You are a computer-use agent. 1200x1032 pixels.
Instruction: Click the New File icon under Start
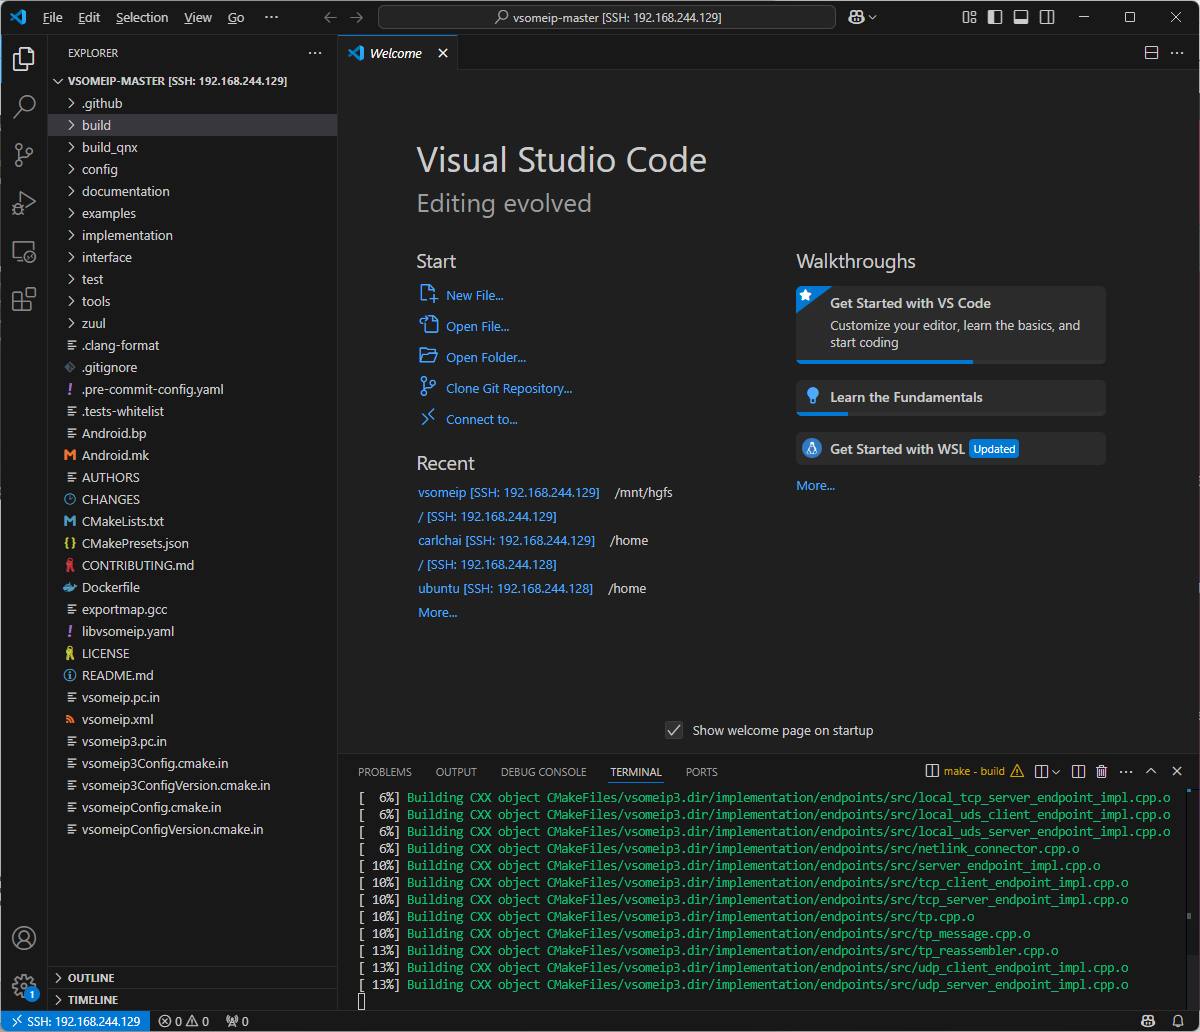tap(428, 294)
